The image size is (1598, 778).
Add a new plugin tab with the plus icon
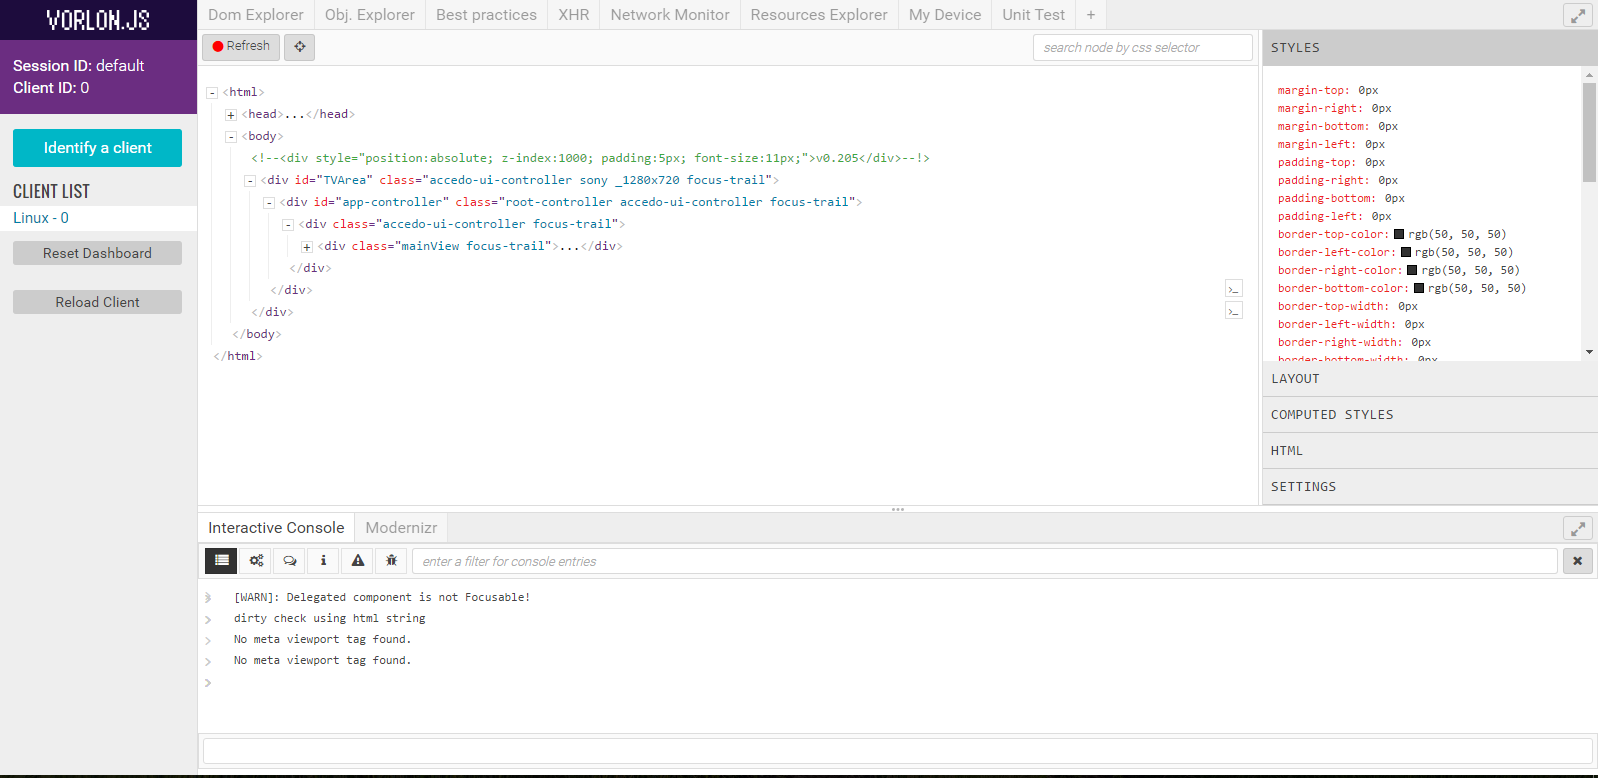(1091, 15)
